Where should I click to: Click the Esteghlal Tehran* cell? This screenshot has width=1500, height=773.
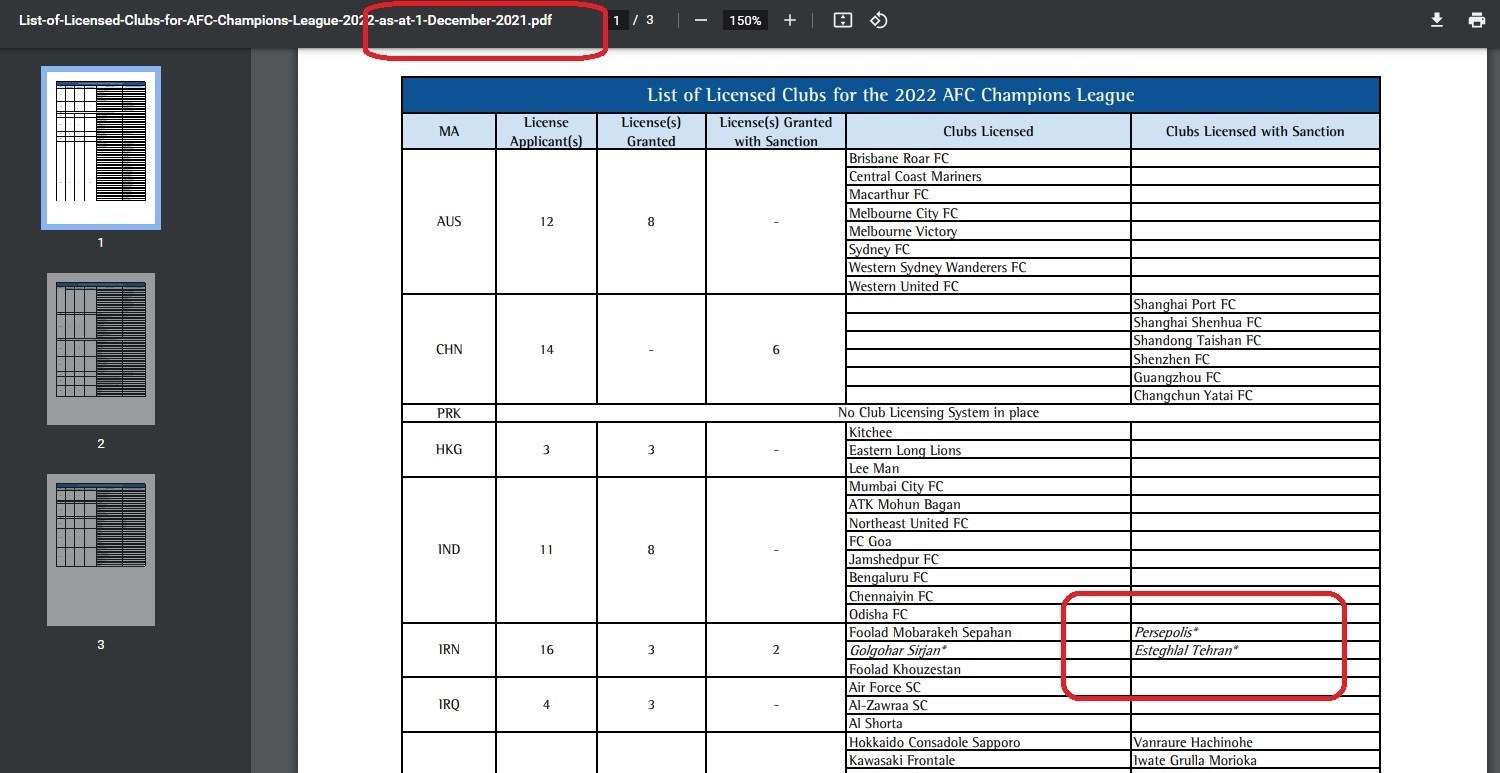pos(1255,651)
